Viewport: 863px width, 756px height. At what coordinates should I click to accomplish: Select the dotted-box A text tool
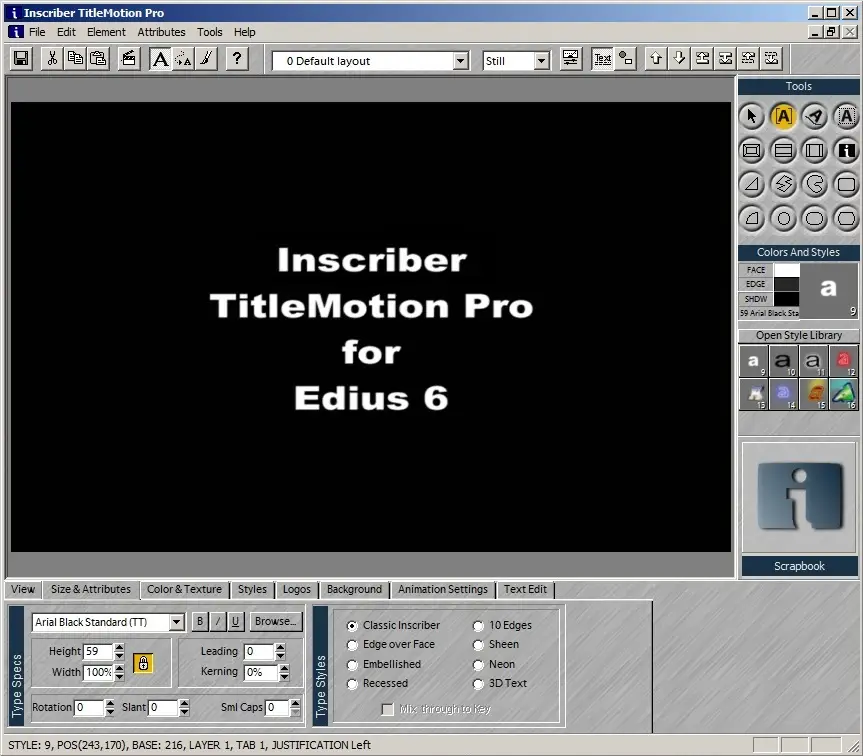846,117
